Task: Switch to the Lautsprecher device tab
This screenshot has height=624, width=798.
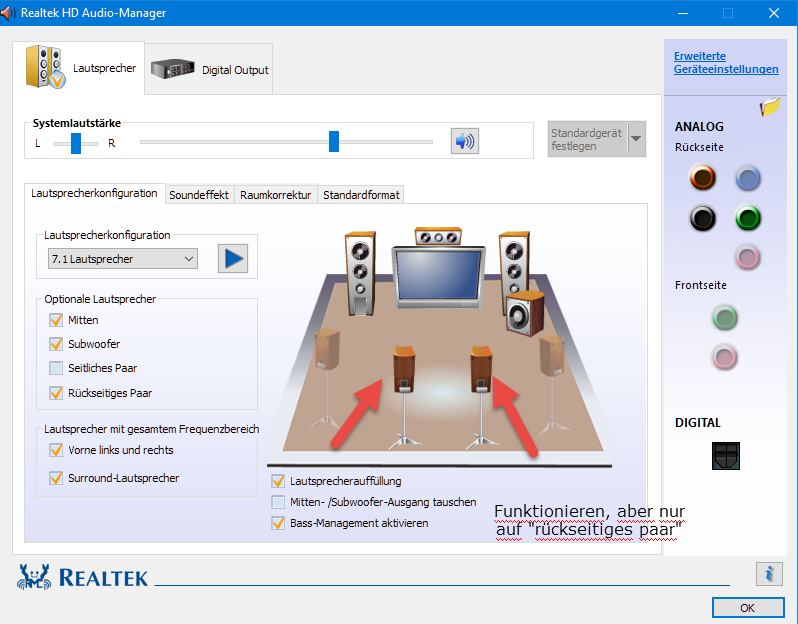Action: 78,68
